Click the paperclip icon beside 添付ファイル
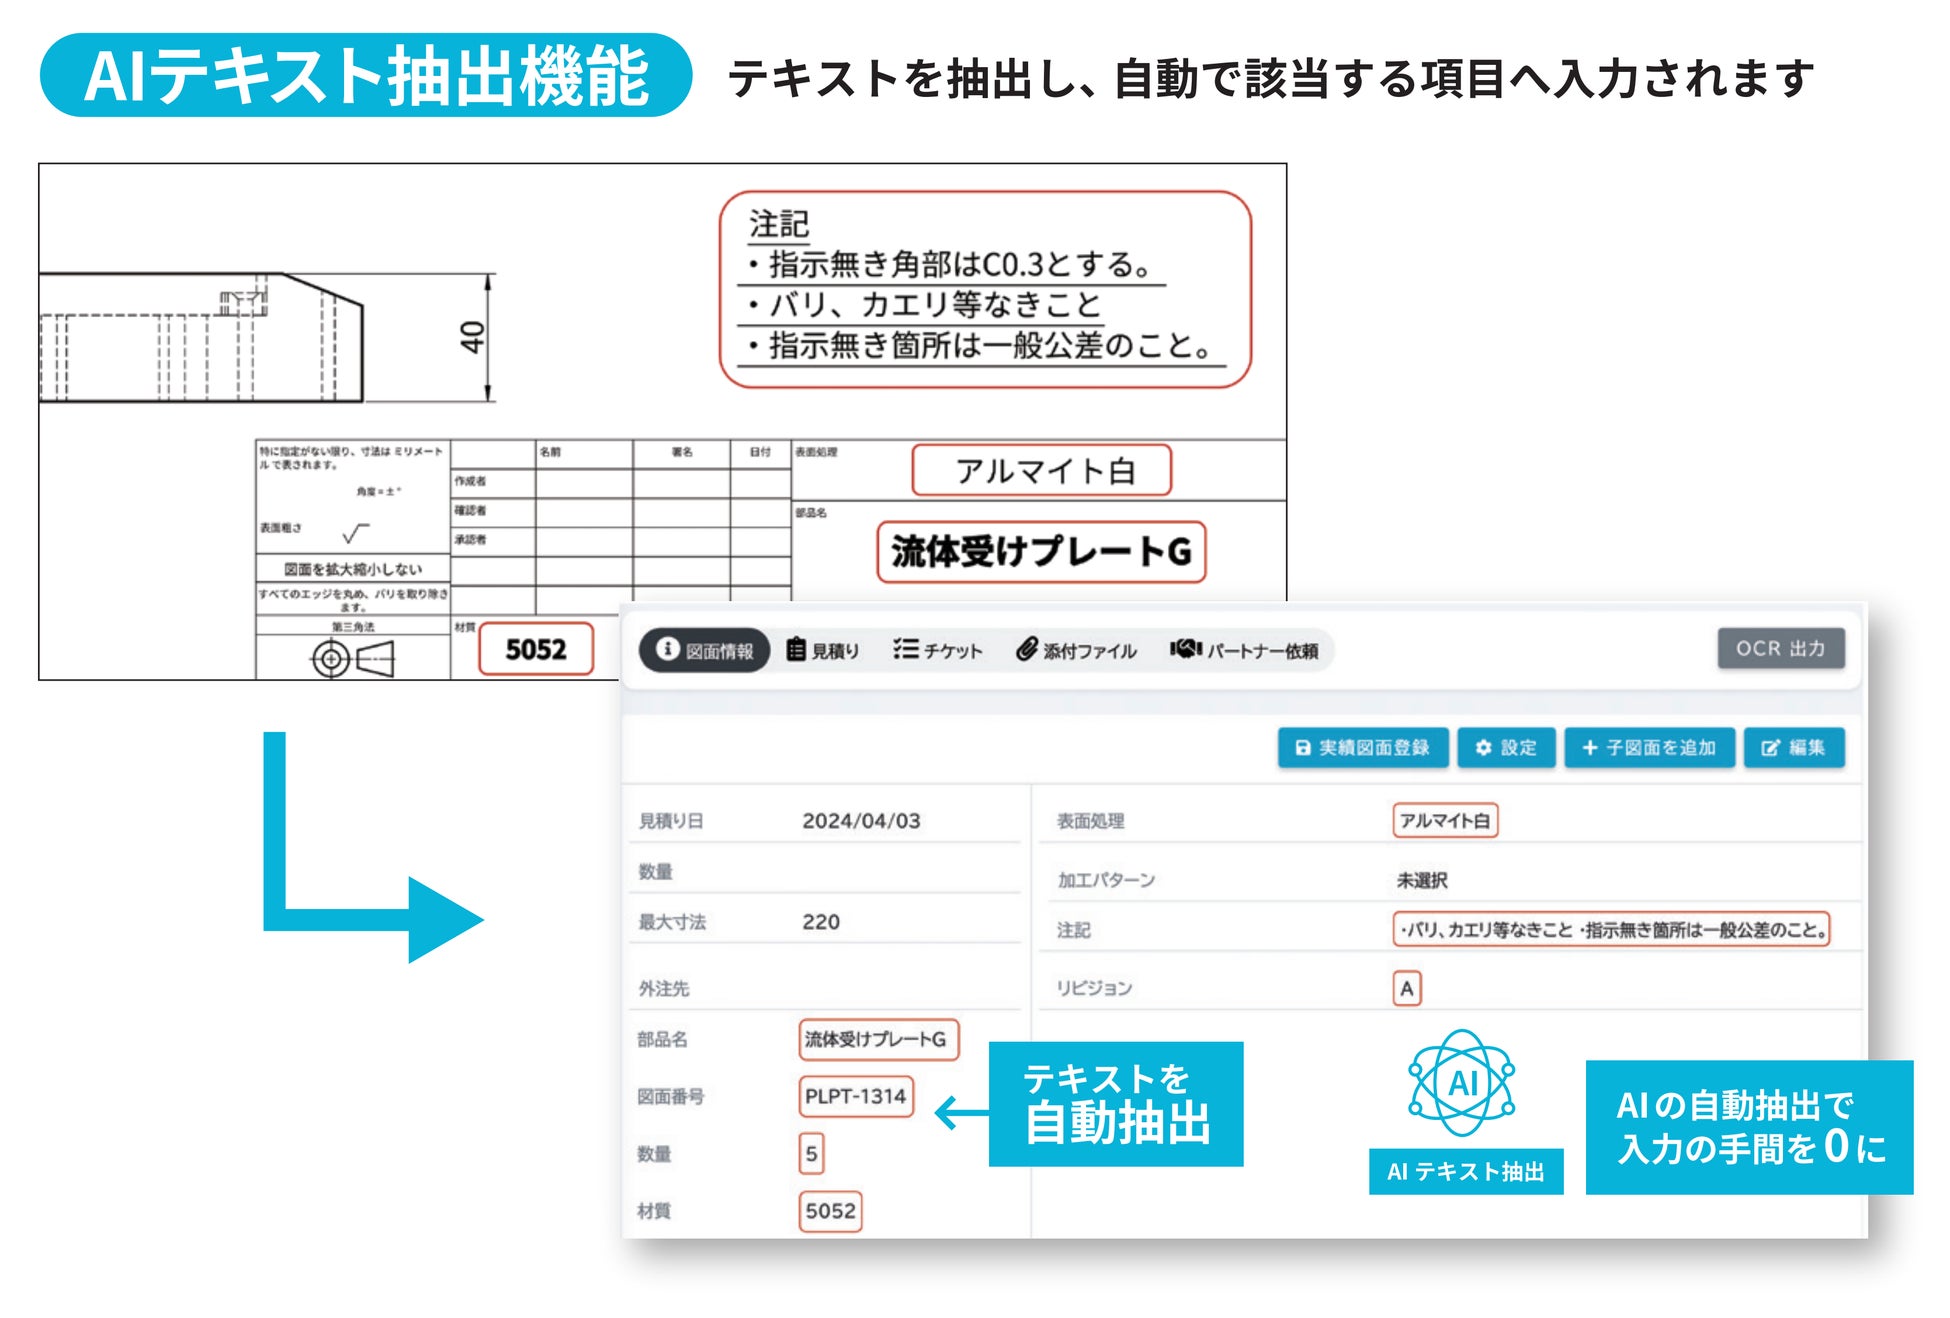This screenshot has height=1318, width=1950. (x=1027, y=650)
